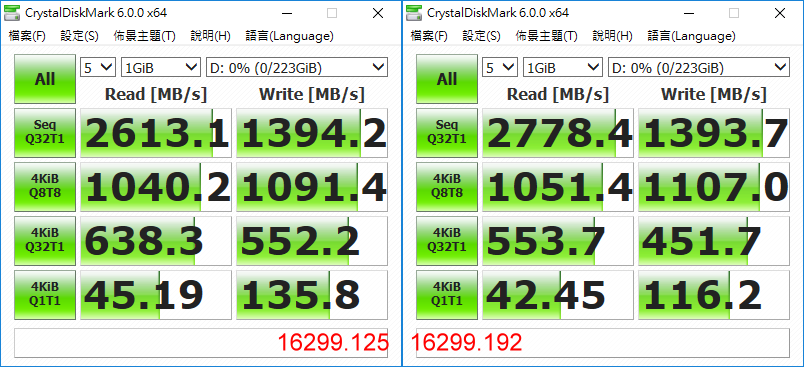
Task: Open 語言(Language) menu in left window
Action: (x=290, y=36)
